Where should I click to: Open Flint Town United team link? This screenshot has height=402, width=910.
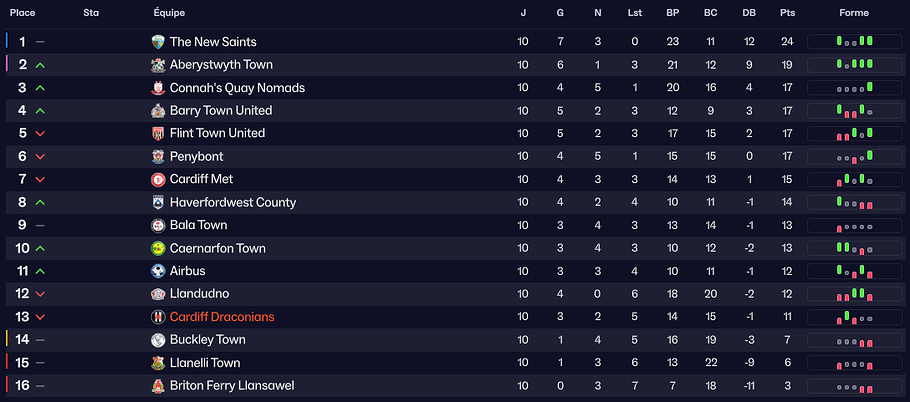[x=217, y=134]
